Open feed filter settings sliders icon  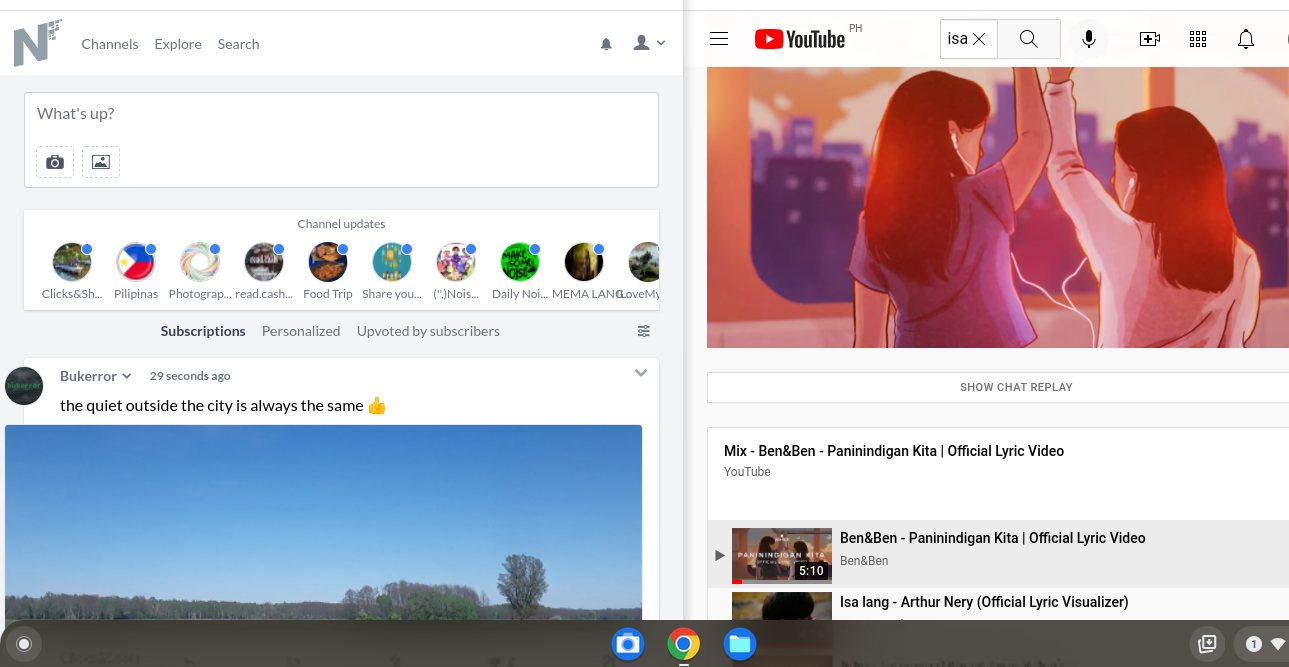[644, 331]
